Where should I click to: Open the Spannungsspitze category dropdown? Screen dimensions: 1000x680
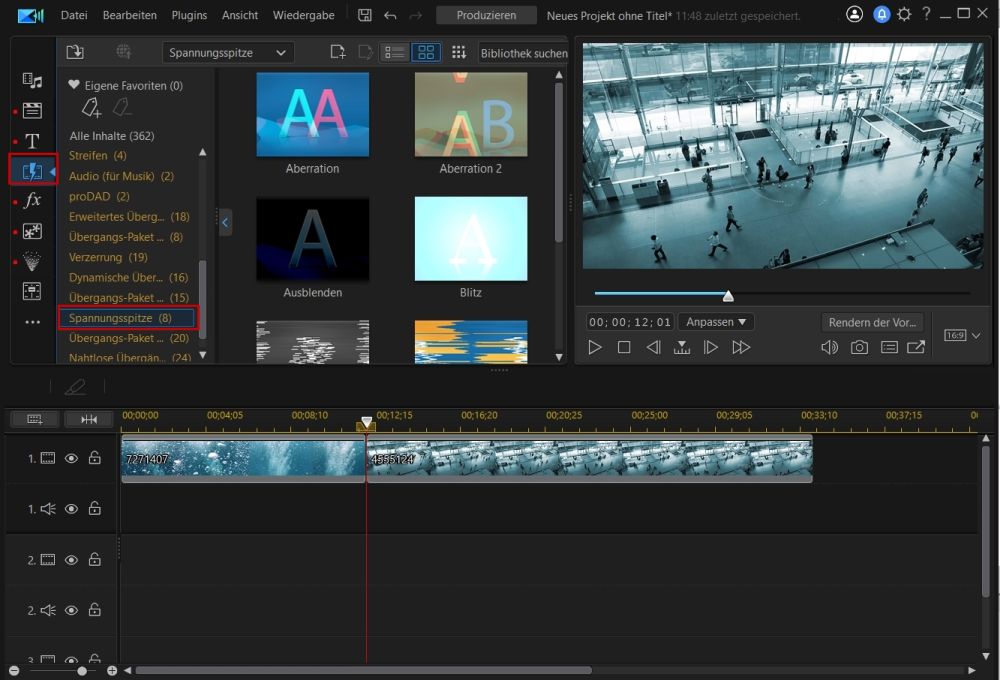(228, 52)
